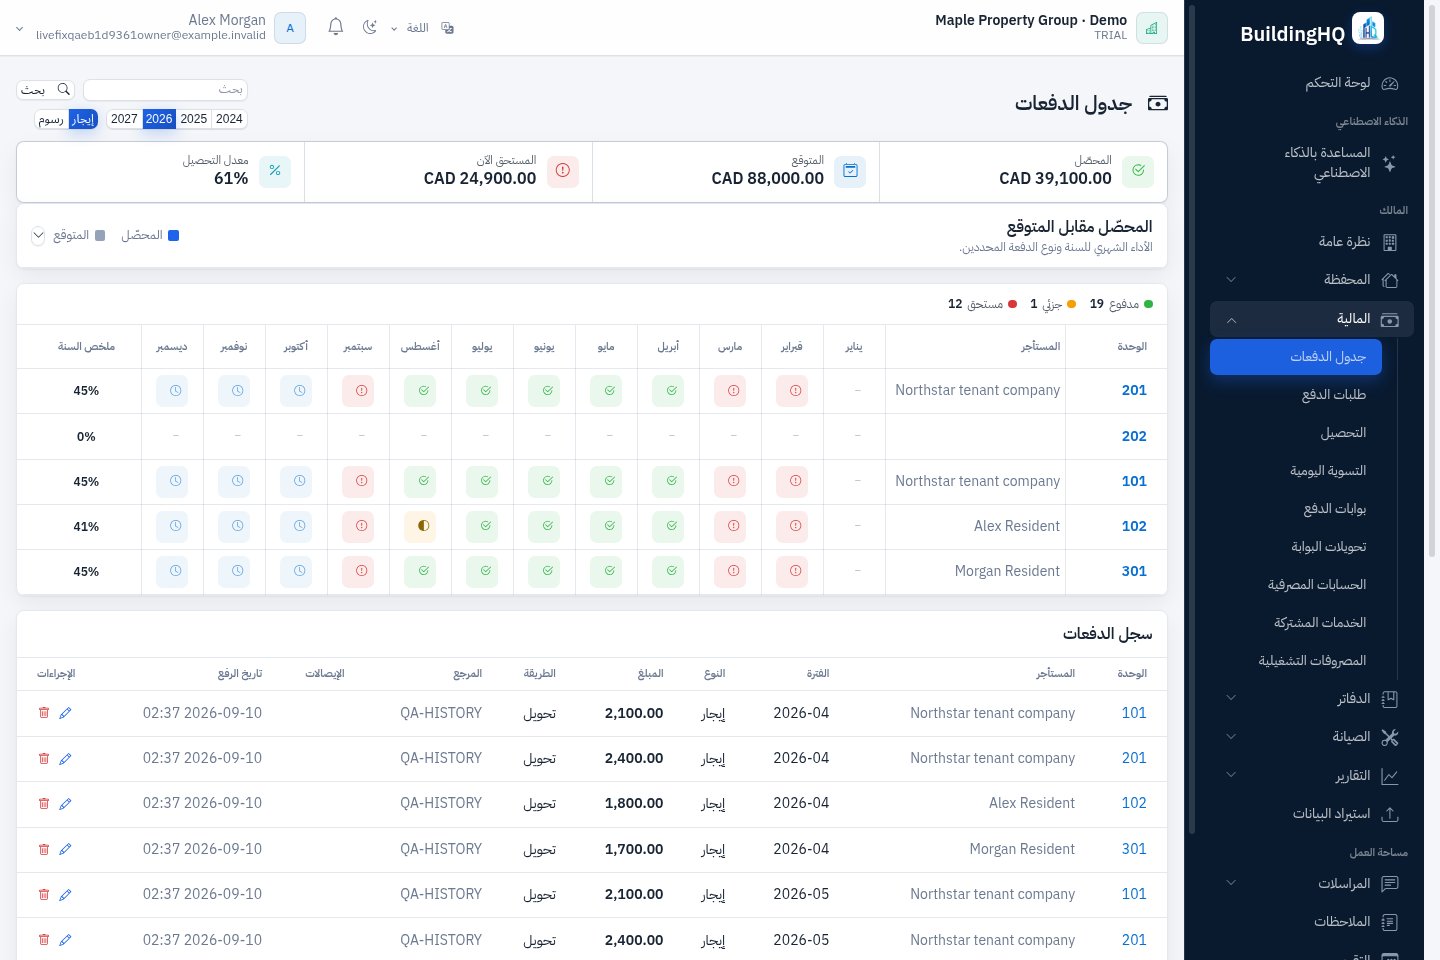Screen dimensions: 1440x960
Task: Open the user menu chevron beside Alex Morgan
Action: click(x=19, y=29)
